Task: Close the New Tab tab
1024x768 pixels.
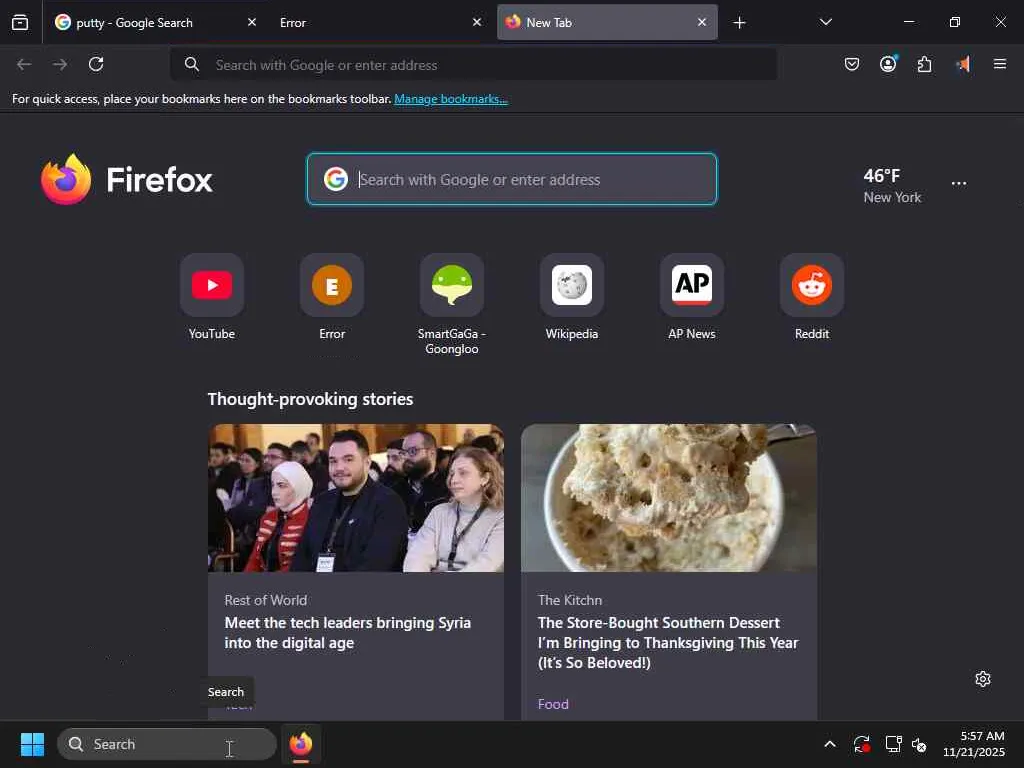Action: point(701,22)
